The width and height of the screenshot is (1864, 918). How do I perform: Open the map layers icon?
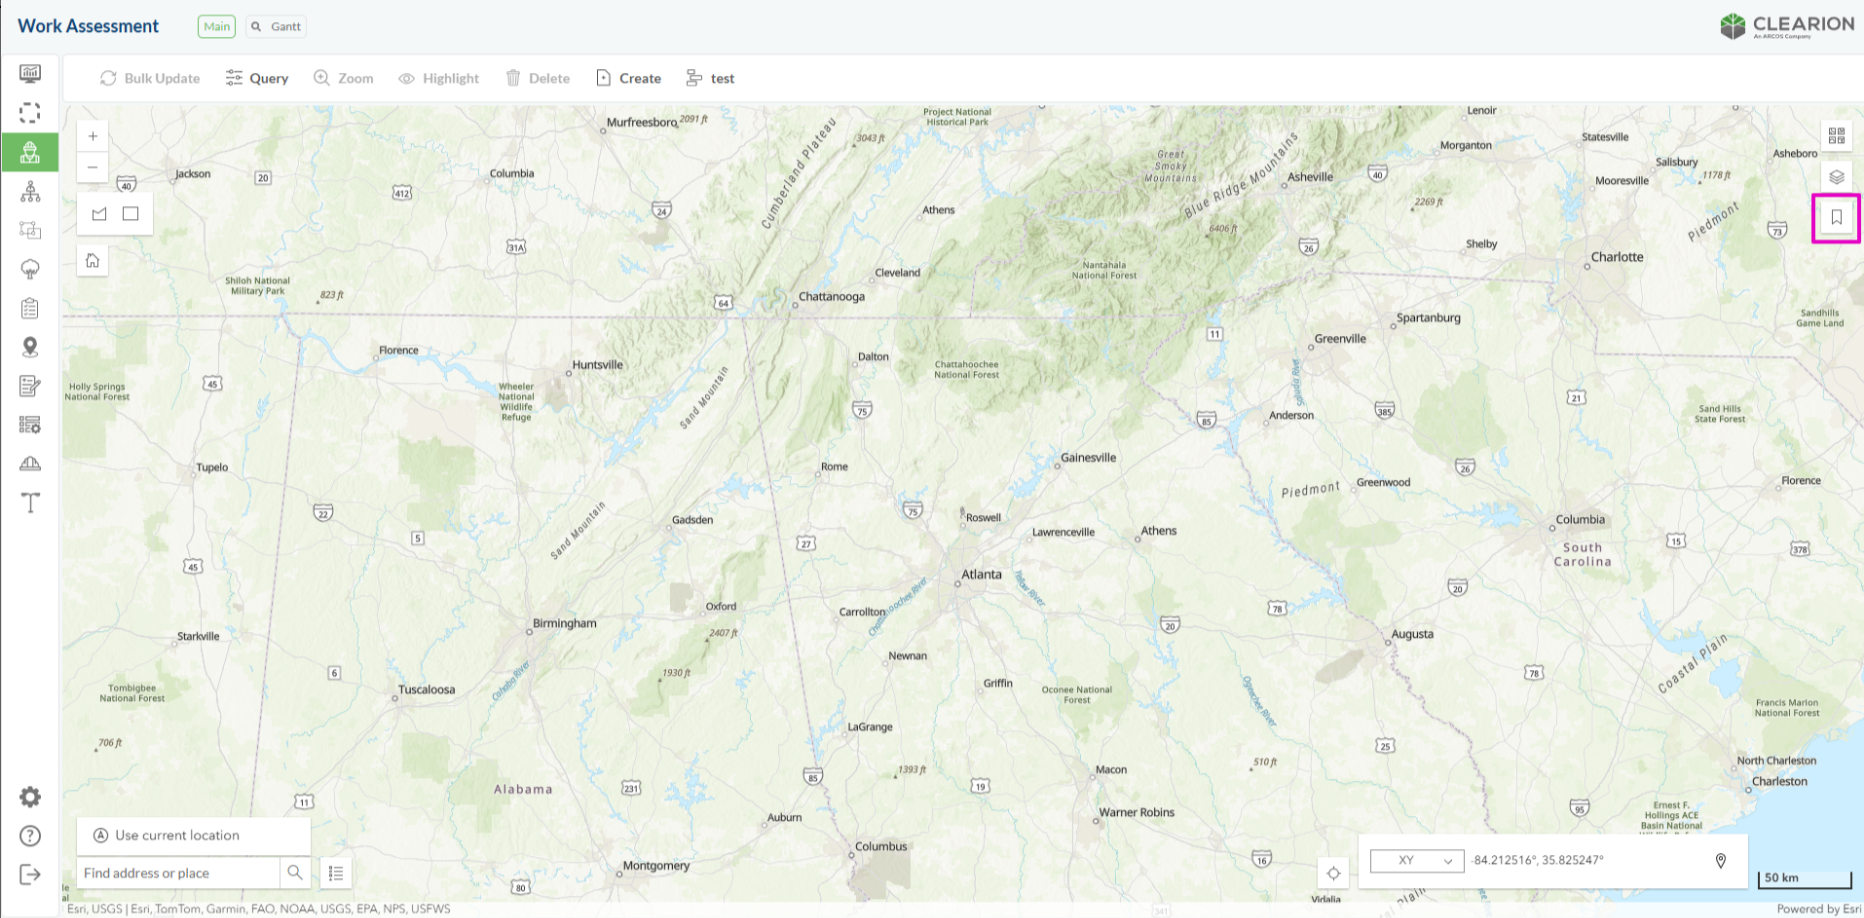(1837, 177)
